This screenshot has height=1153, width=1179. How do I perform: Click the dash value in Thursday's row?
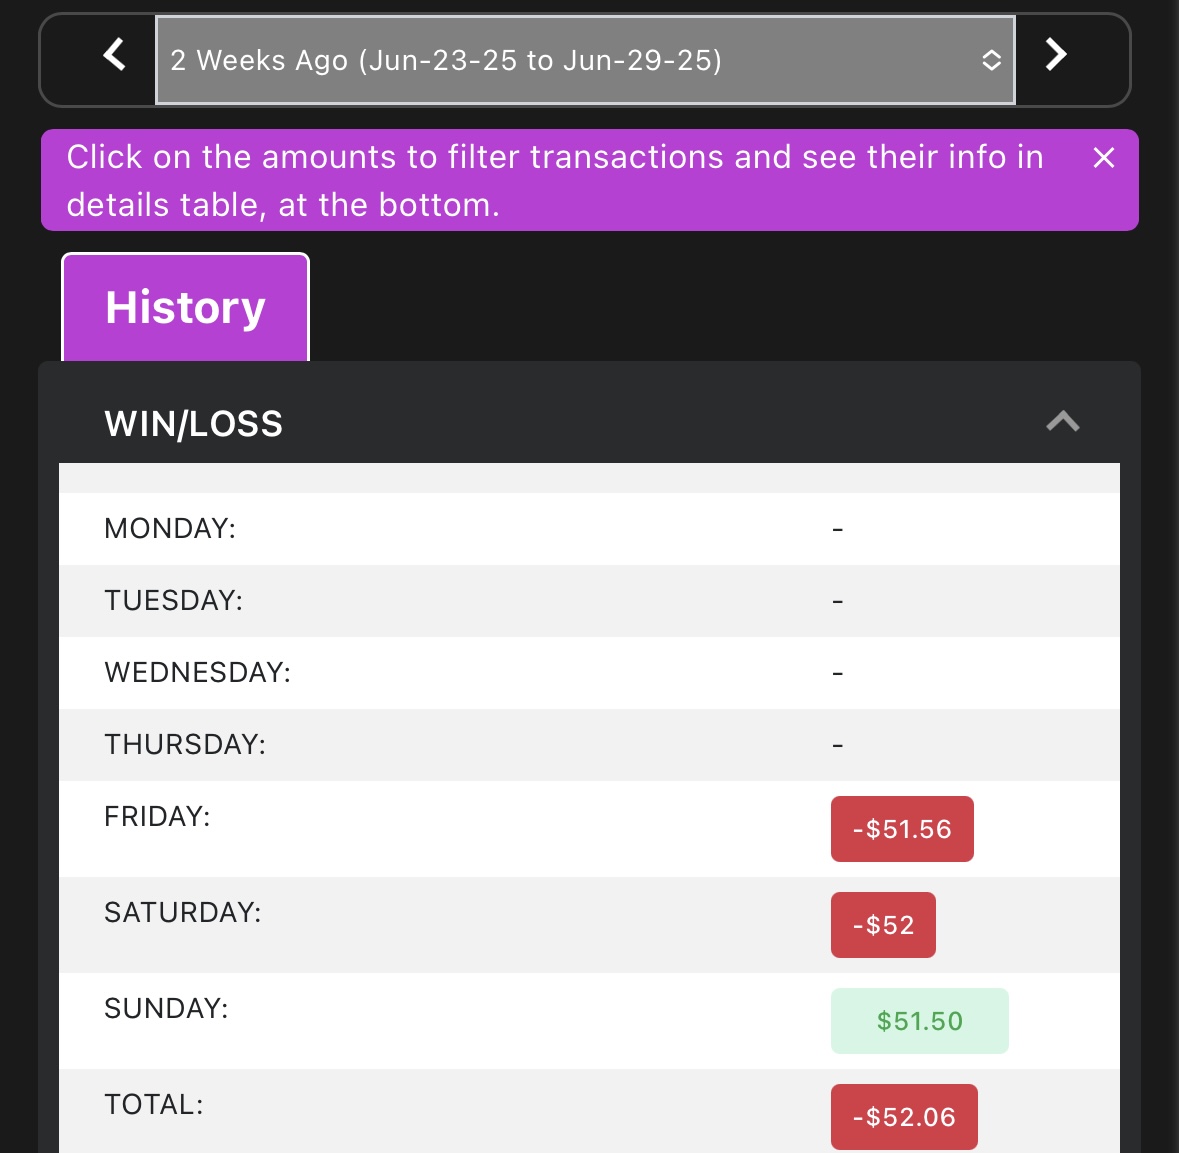pyautogui.click(x=838, y=745)
